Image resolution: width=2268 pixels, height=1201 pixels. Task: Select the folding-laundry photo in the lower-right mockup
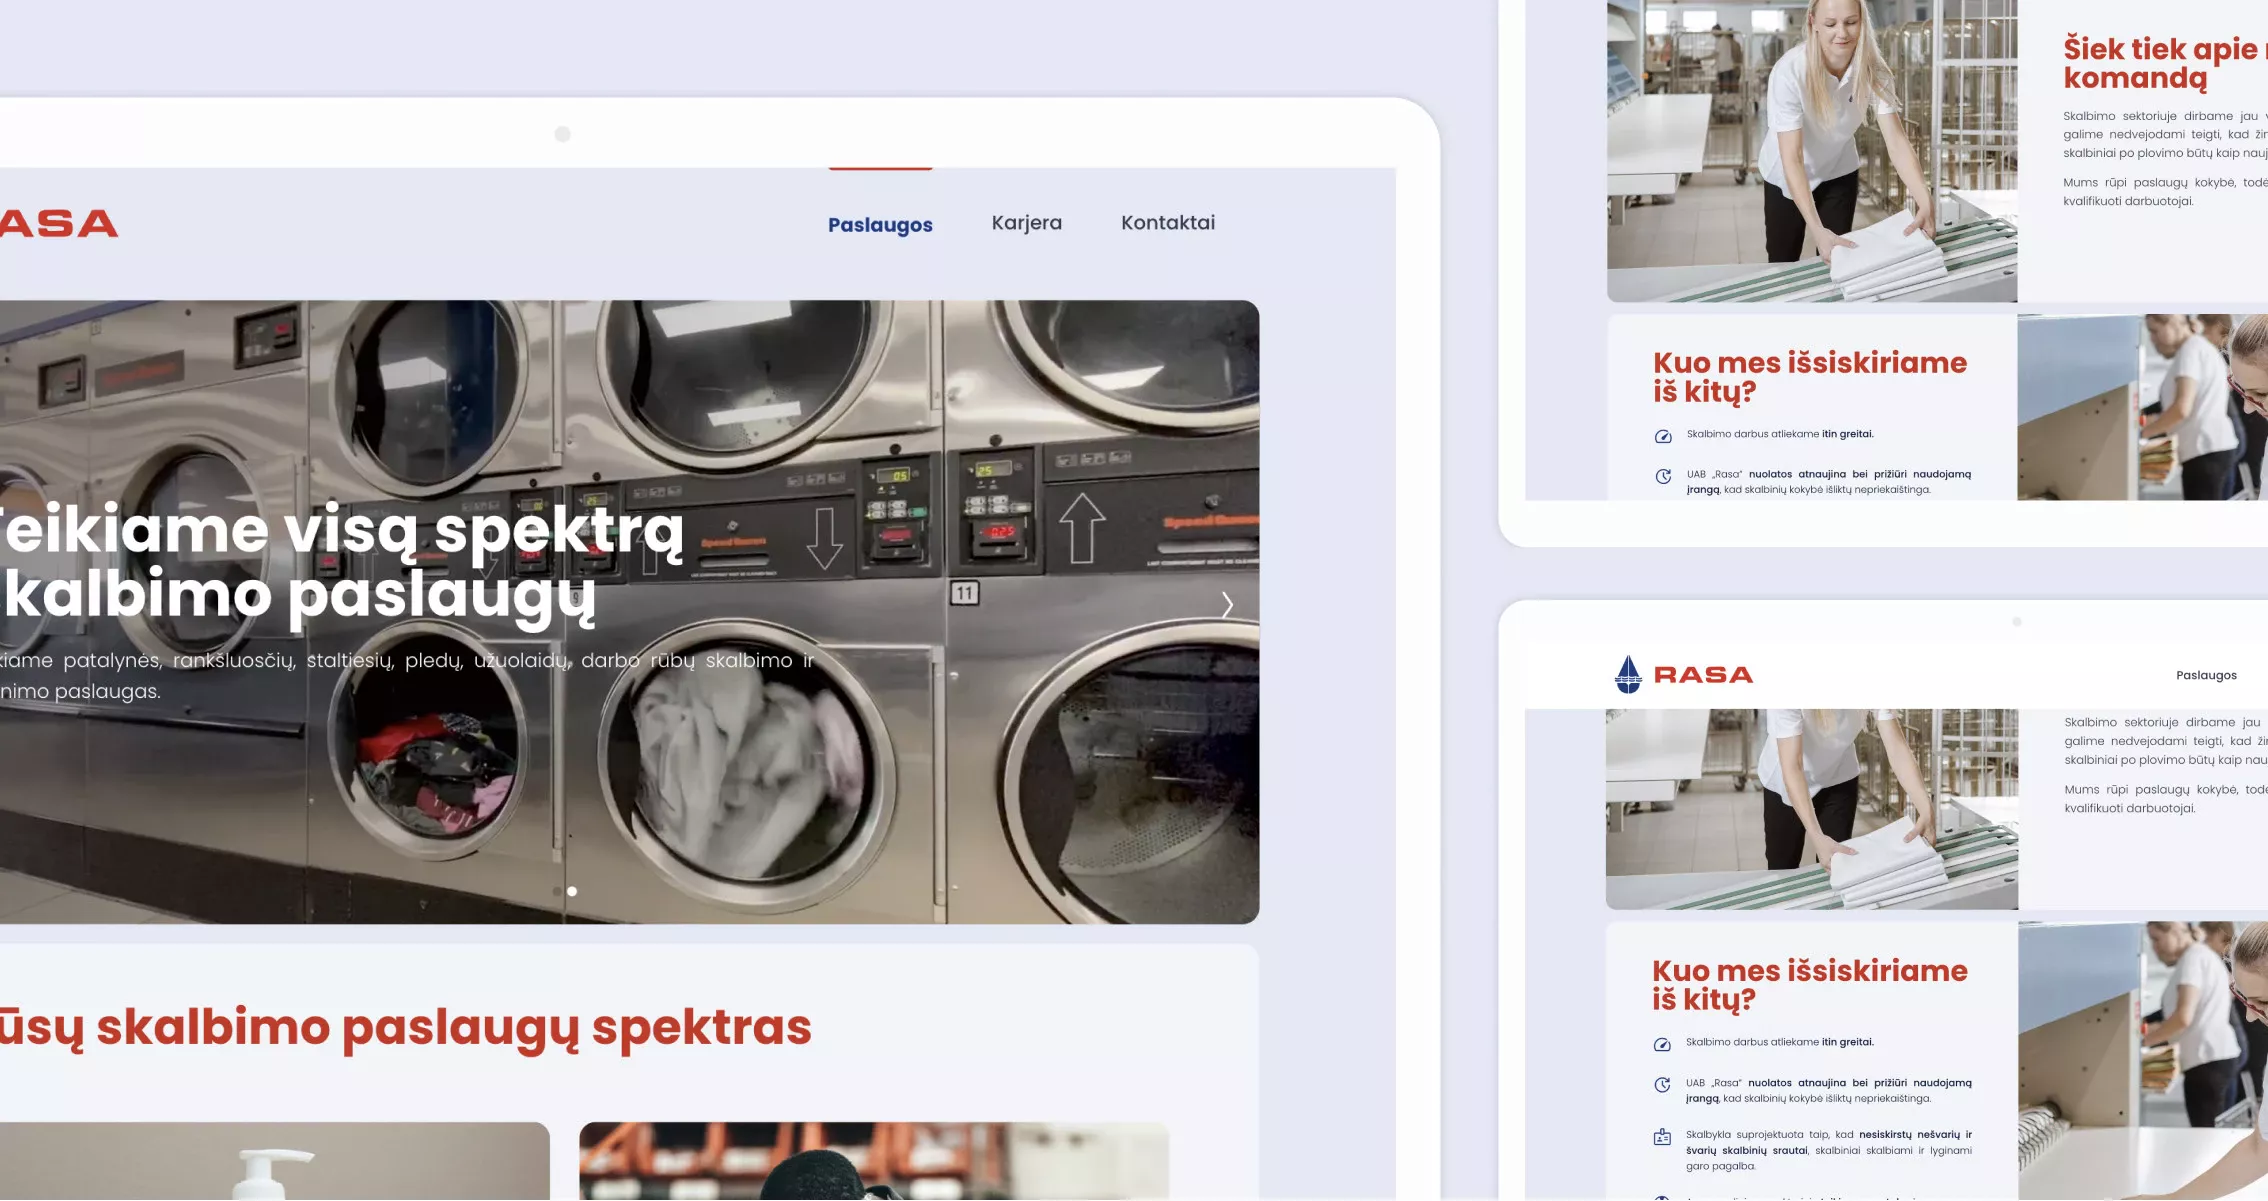1812,809
